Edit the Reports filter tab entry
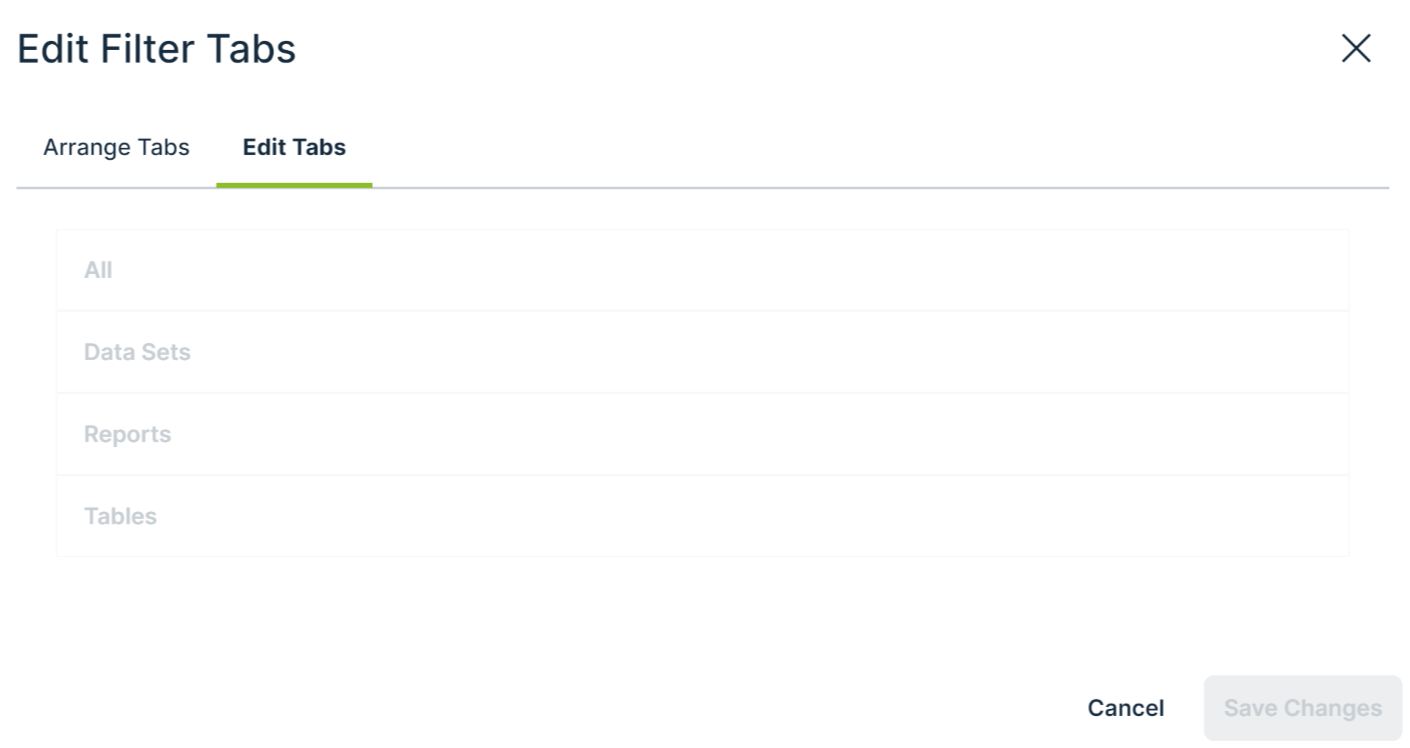Screen dimensions: 1410x748 [x=127, y=434]
